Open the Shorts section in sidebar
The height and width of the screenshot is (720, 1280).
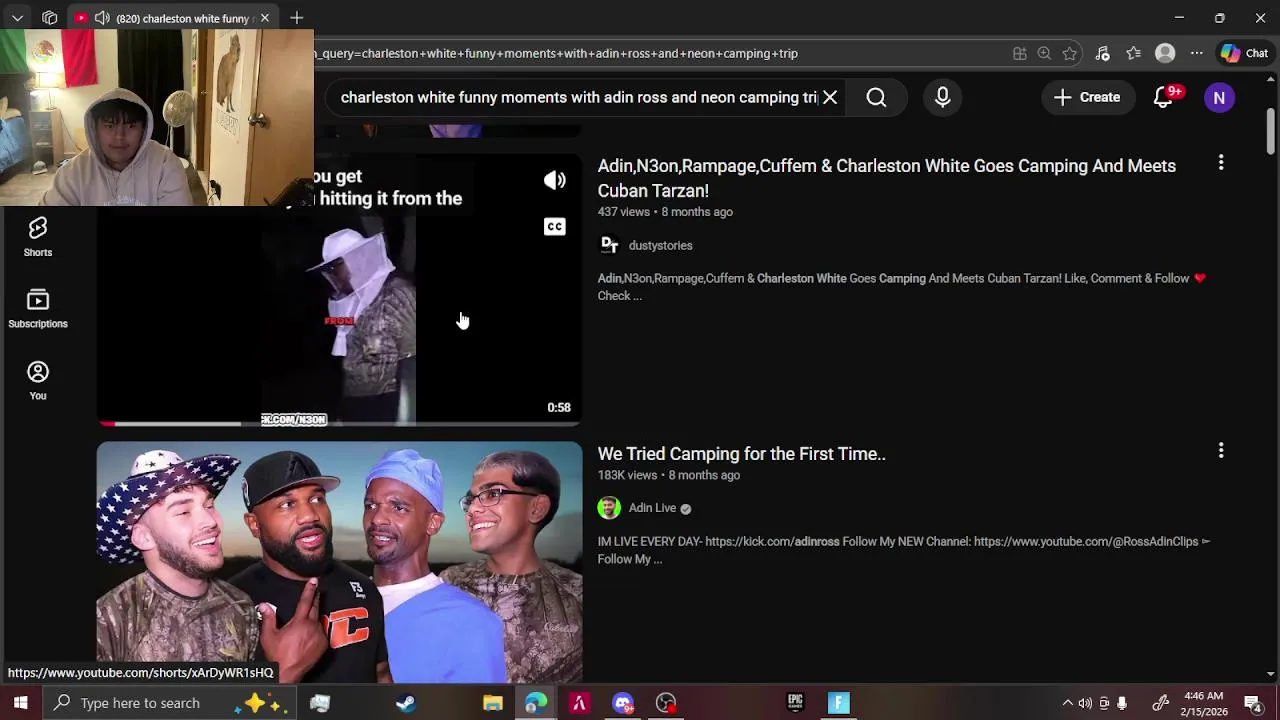(x=38, y=238)
